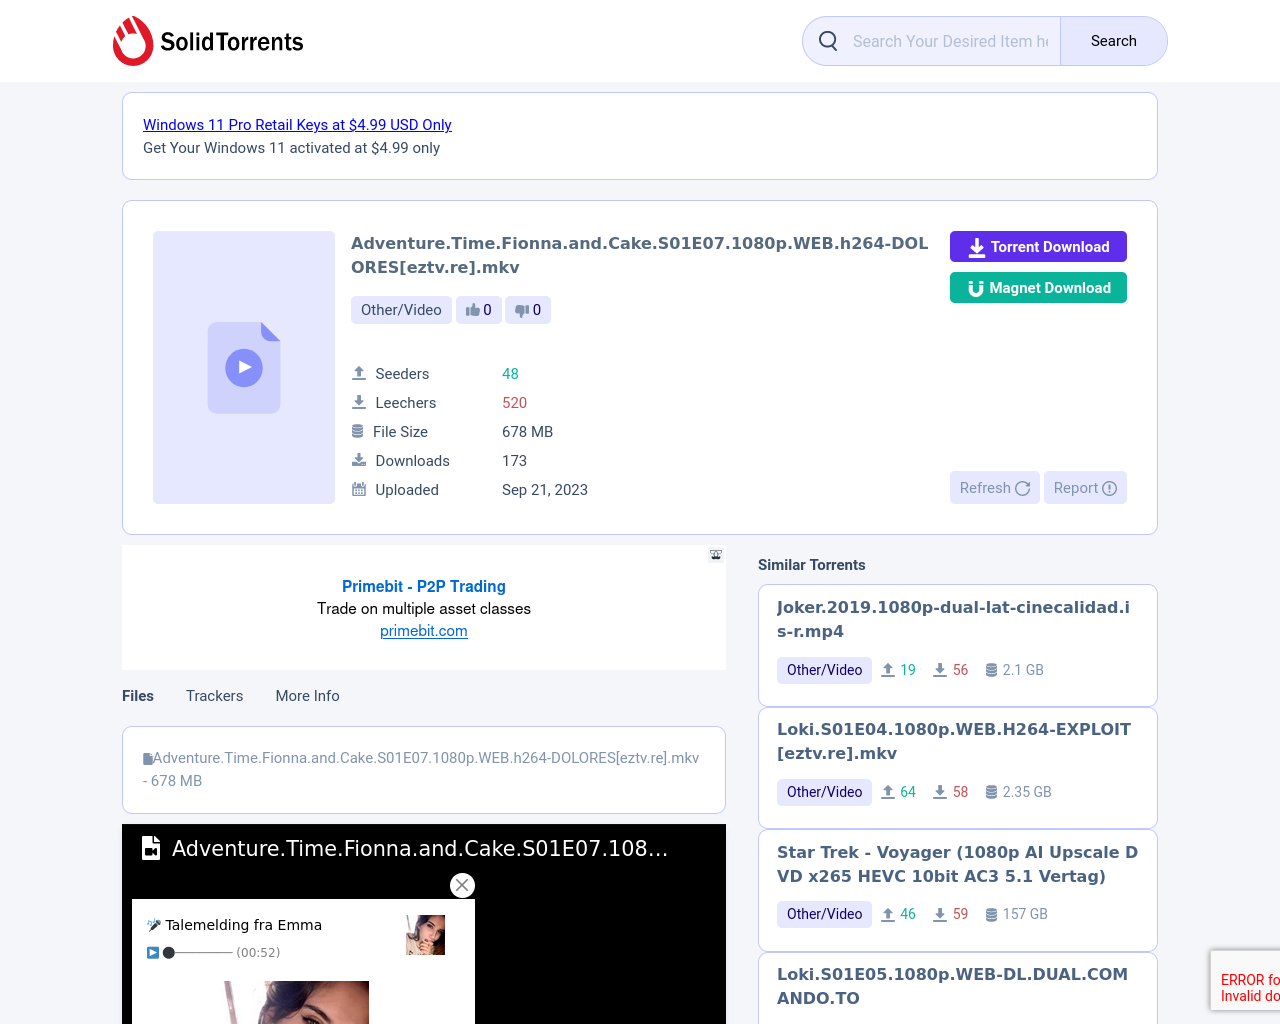Click the Similar Torrents heading

[812, 565]
